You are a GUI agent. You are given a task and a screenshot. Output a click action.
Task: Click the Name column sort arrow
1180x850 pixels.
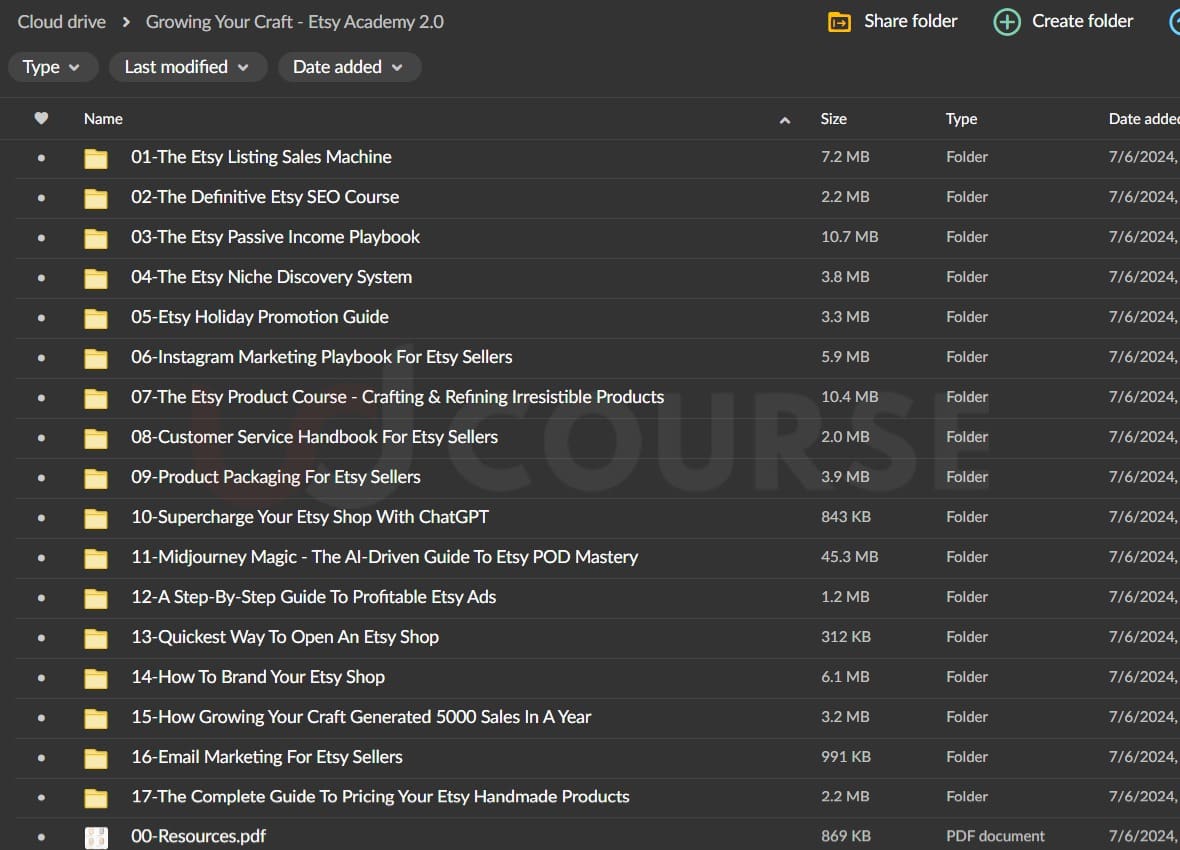coord(785,120)
